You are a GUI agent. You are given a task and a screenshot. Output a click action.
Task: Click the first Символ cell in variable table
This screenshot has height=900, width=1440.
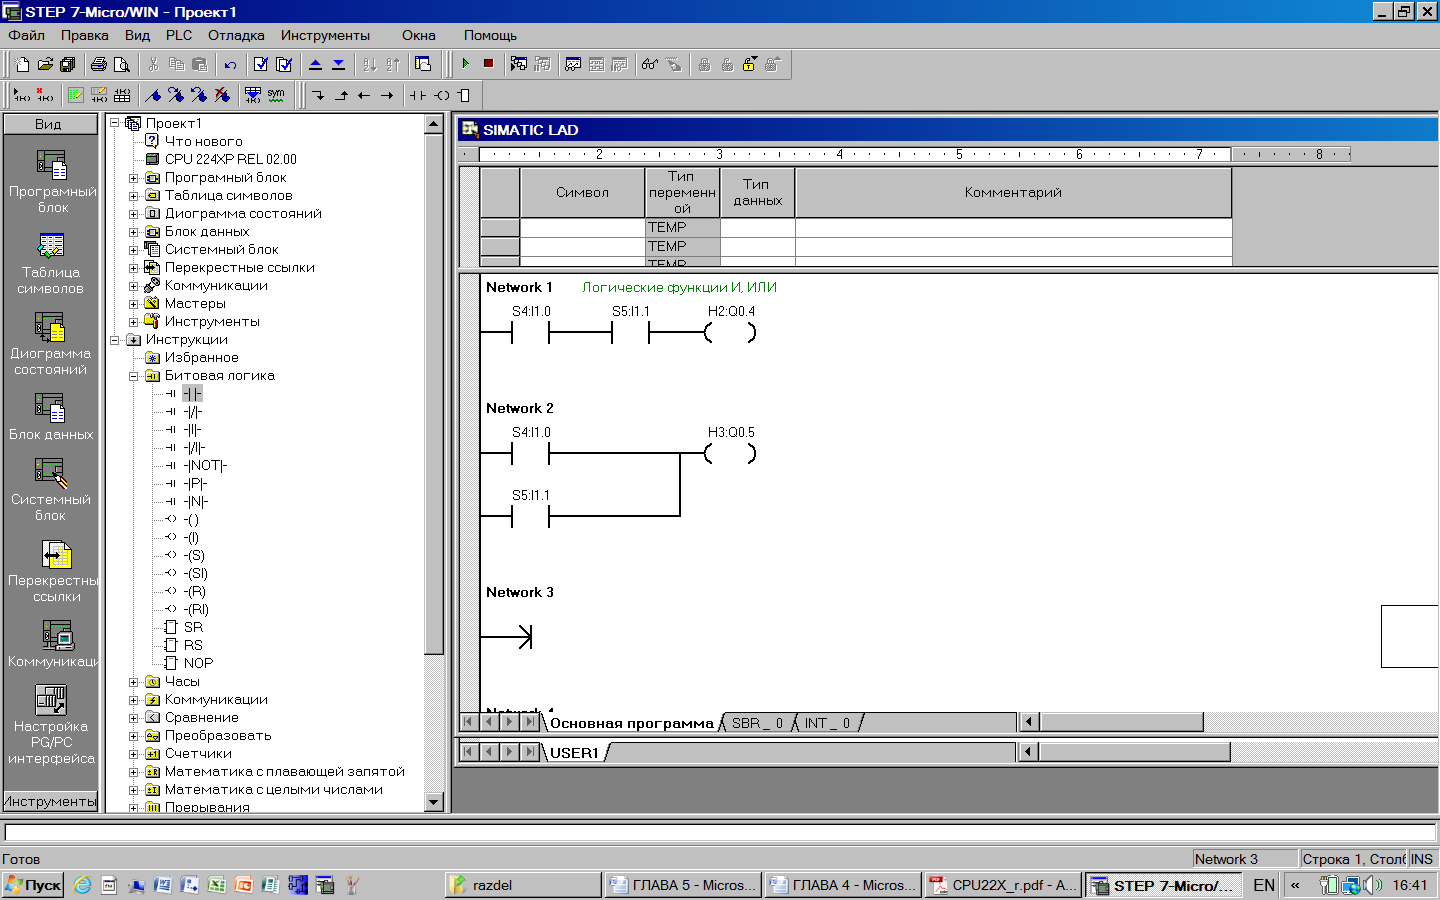click(582, 227)
